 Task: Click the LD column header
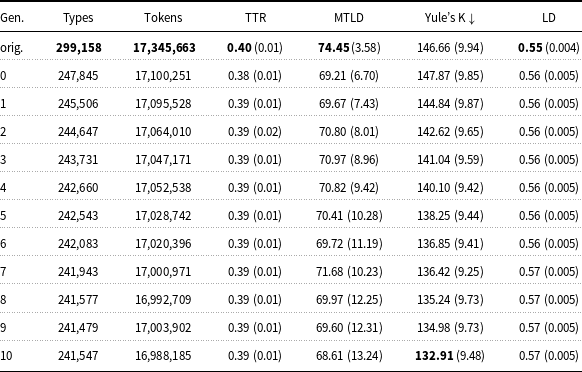[549, 17]
